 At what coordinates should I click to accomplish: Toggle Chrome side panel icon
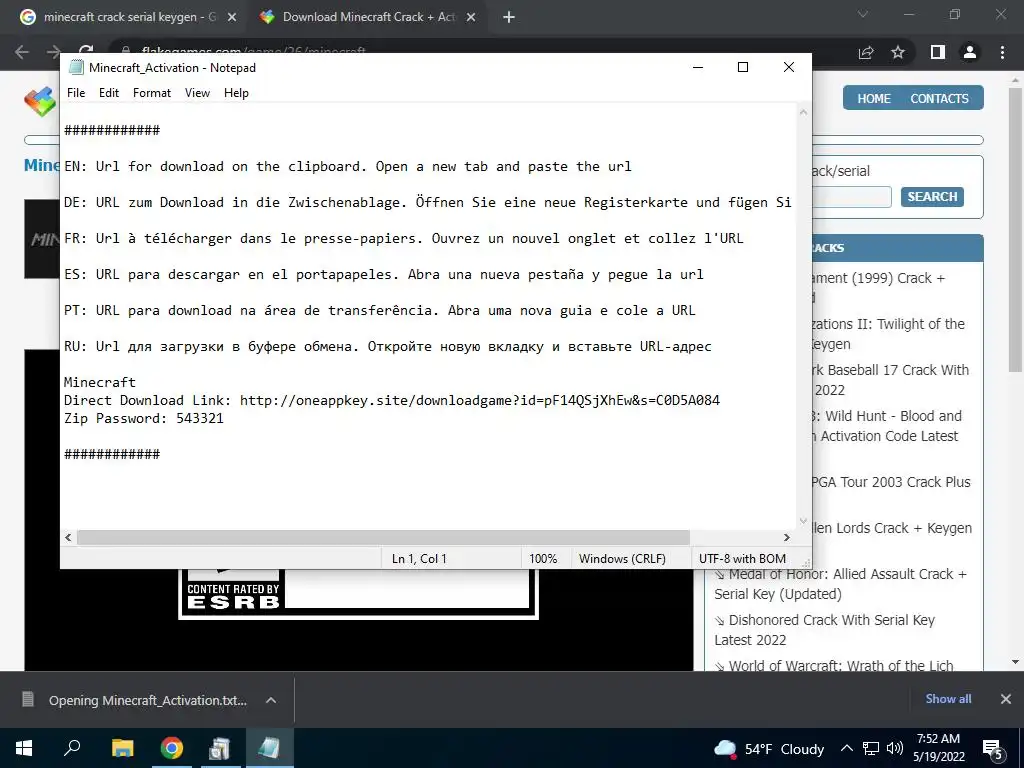pyautogui.click(x=938, y=52)
